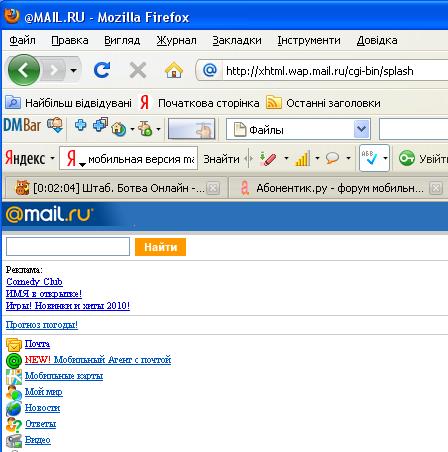
Task: Open the Інструменти menu
Action: click(309, 40)
